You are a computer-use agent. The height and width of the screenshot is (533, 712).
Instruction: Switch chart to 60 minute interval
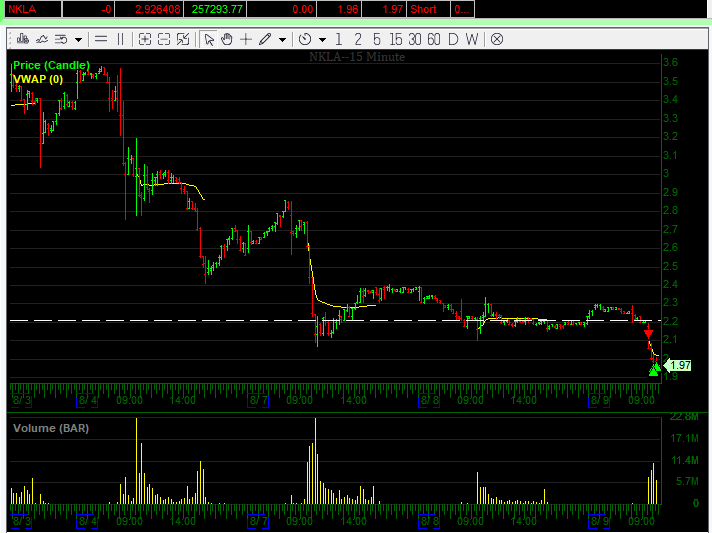pyautogui.click(x=434, y=39)
